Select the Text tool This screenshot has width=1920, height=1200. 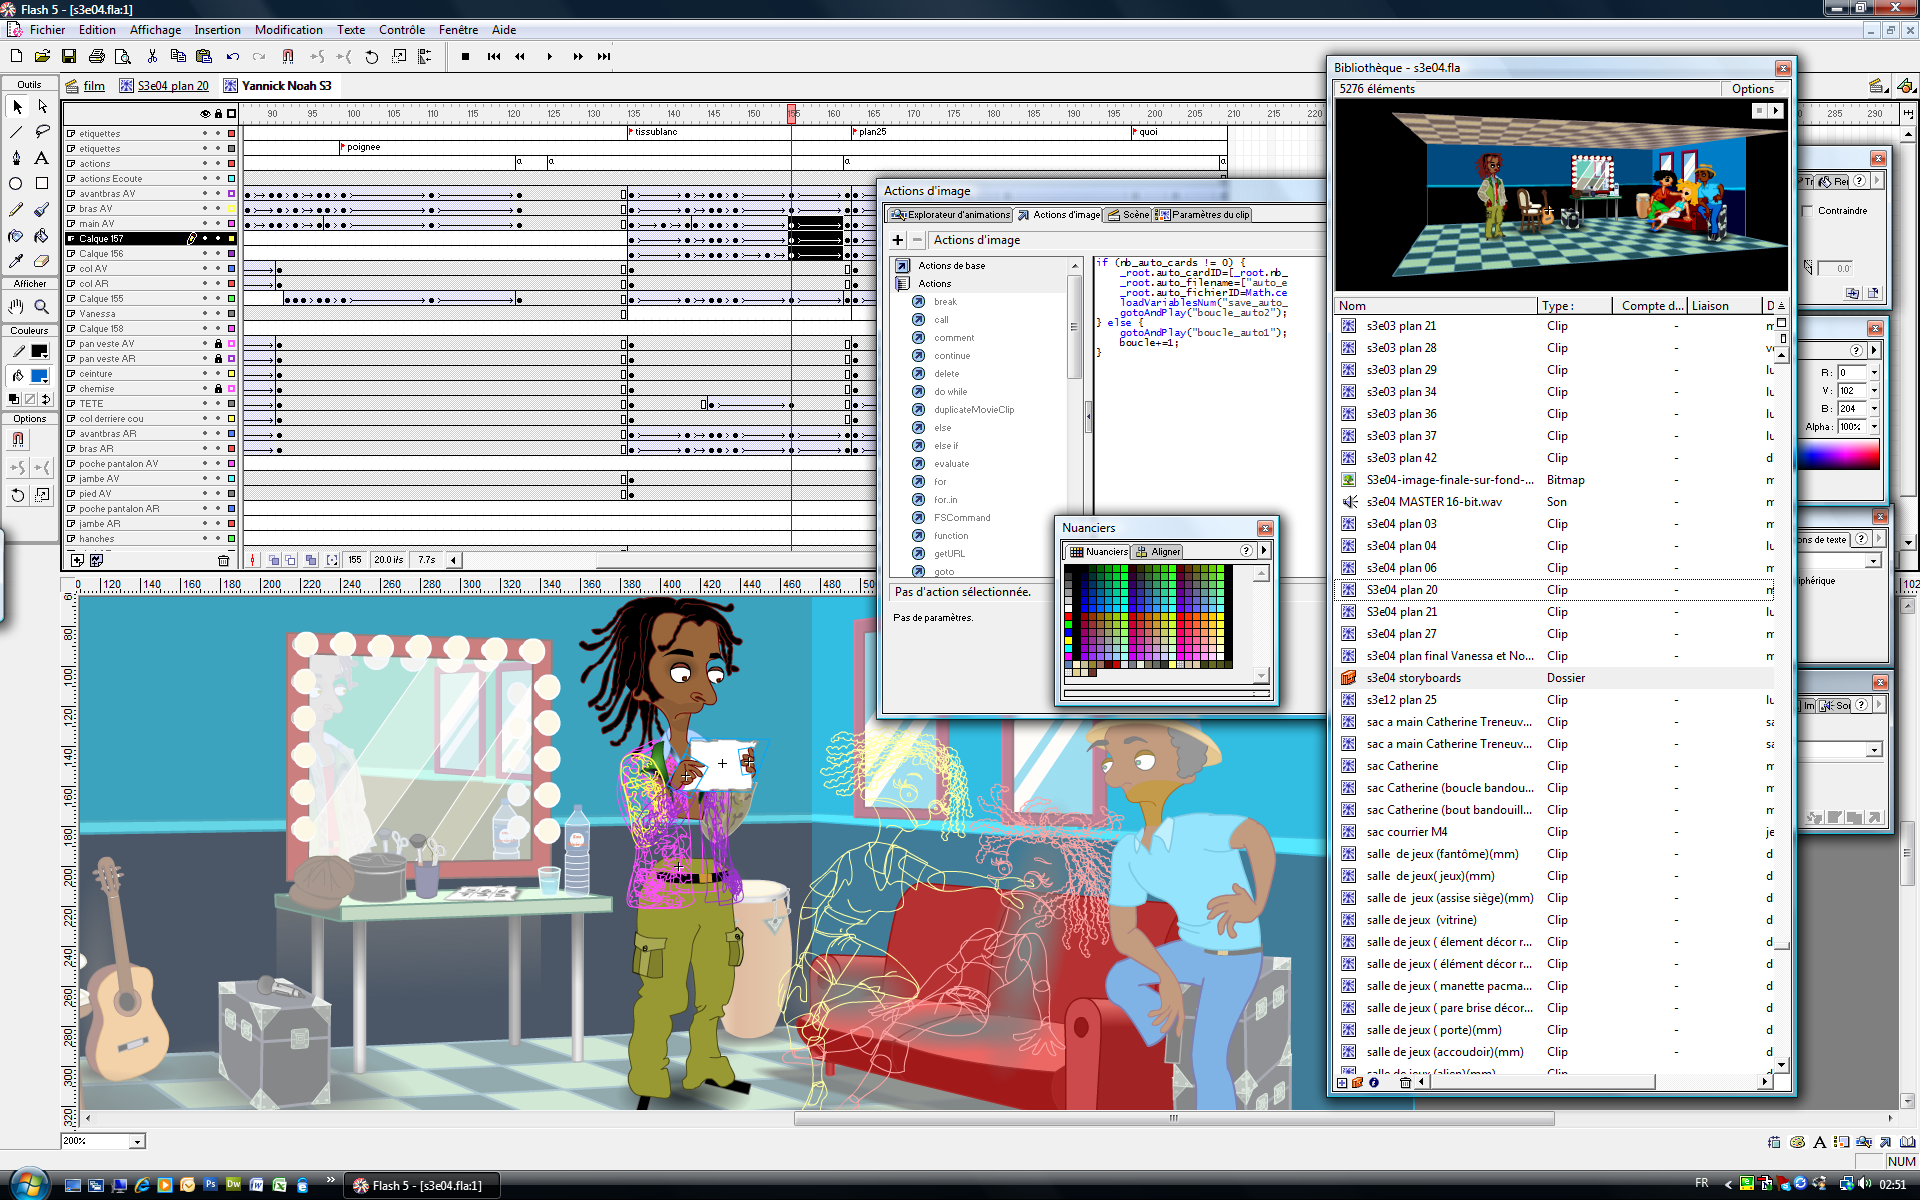pyautogui.click(x=42, y=158)
